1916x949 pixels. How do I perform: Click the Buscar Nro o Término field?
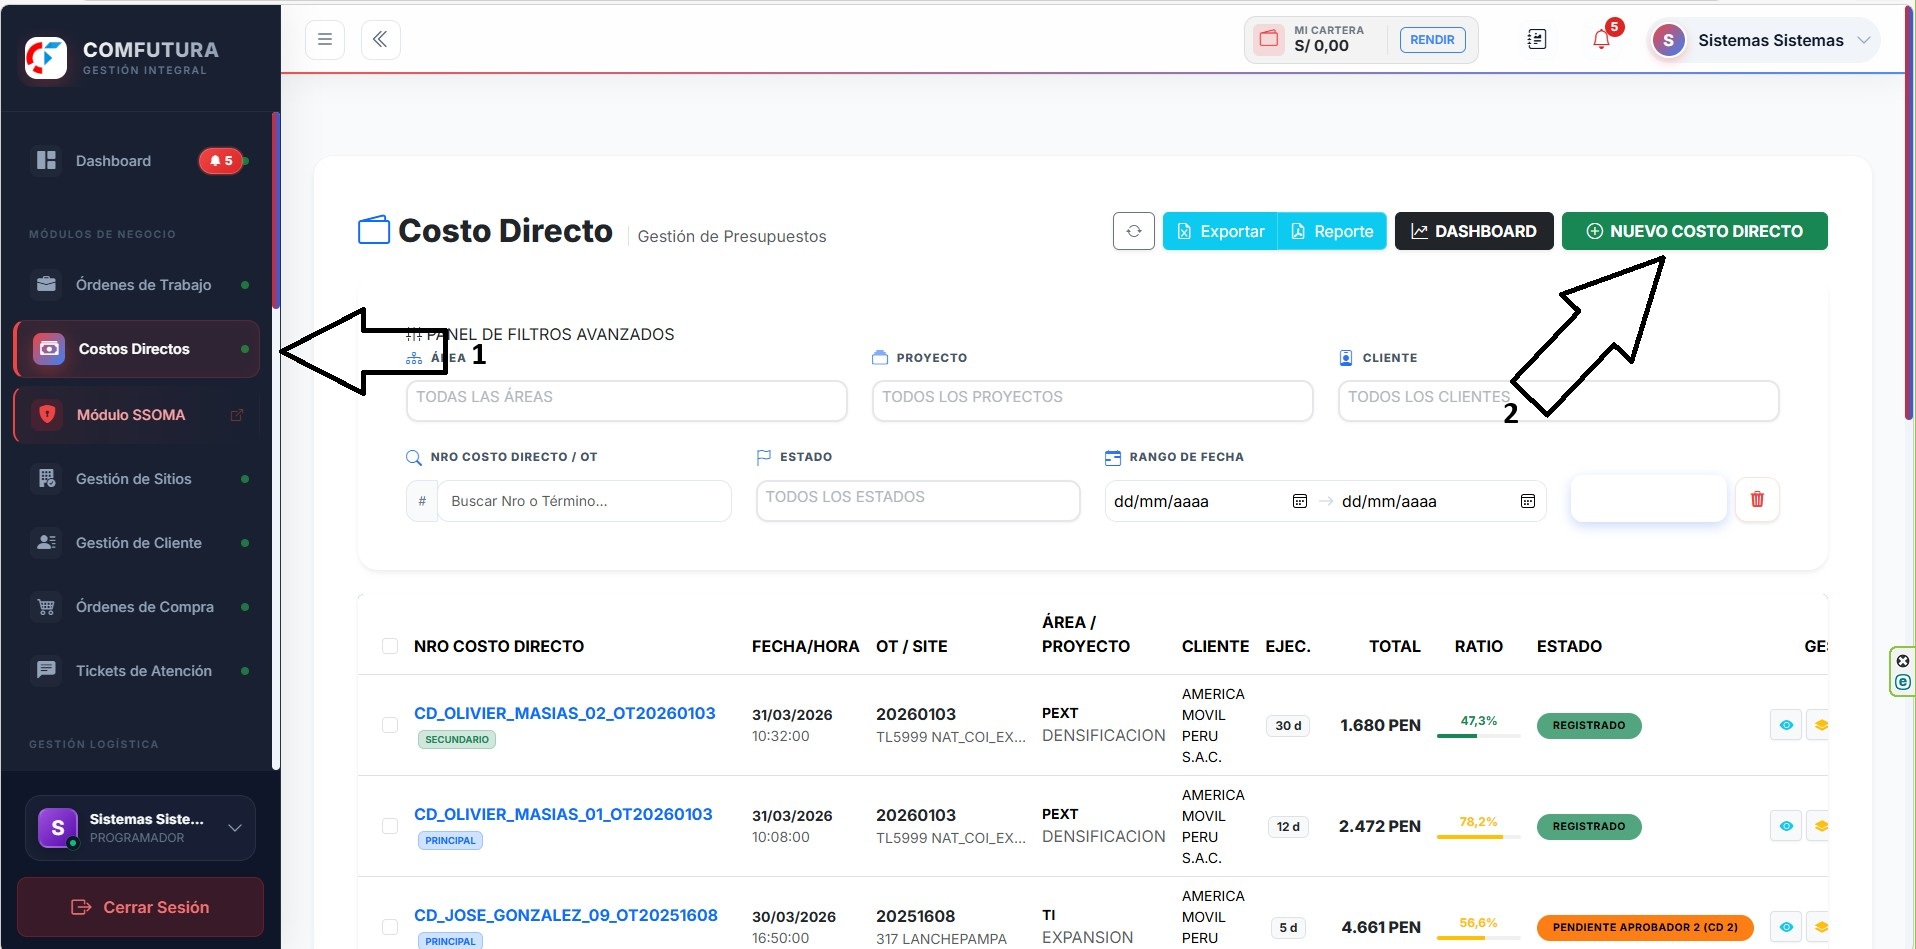(584, 501)
